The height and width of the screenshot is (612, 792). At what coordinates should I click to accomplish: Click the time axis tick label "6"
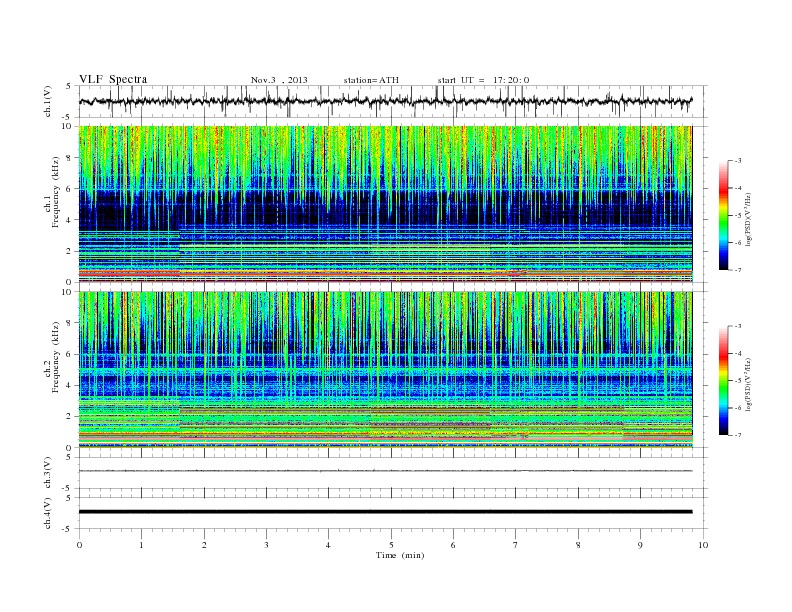(x=453, y=545)
